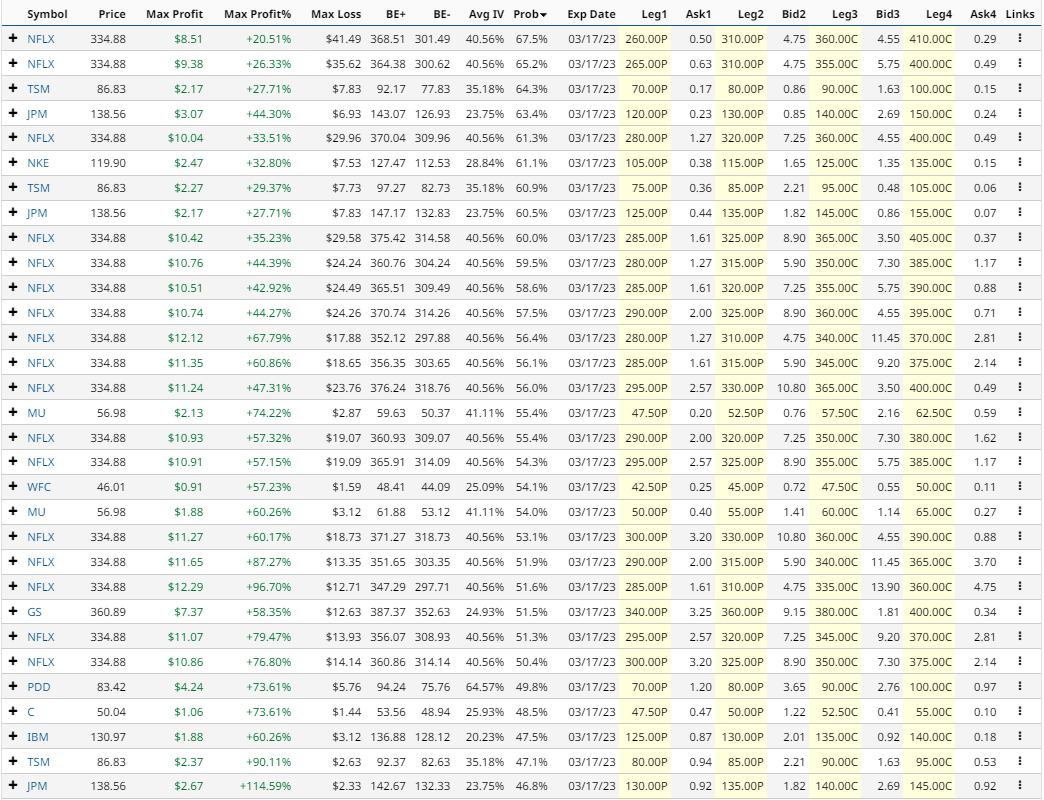Open links menu for TSM $2.27 row

click(x=1019, y=188)
